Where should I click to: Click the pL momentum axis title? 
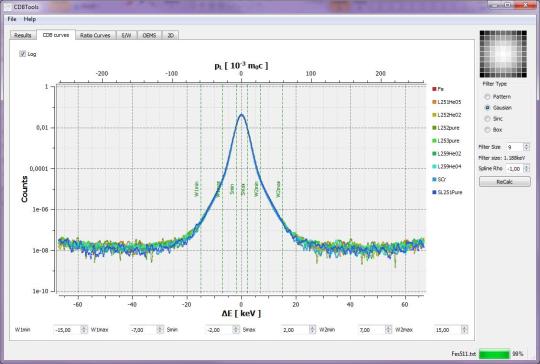(241, 65)
